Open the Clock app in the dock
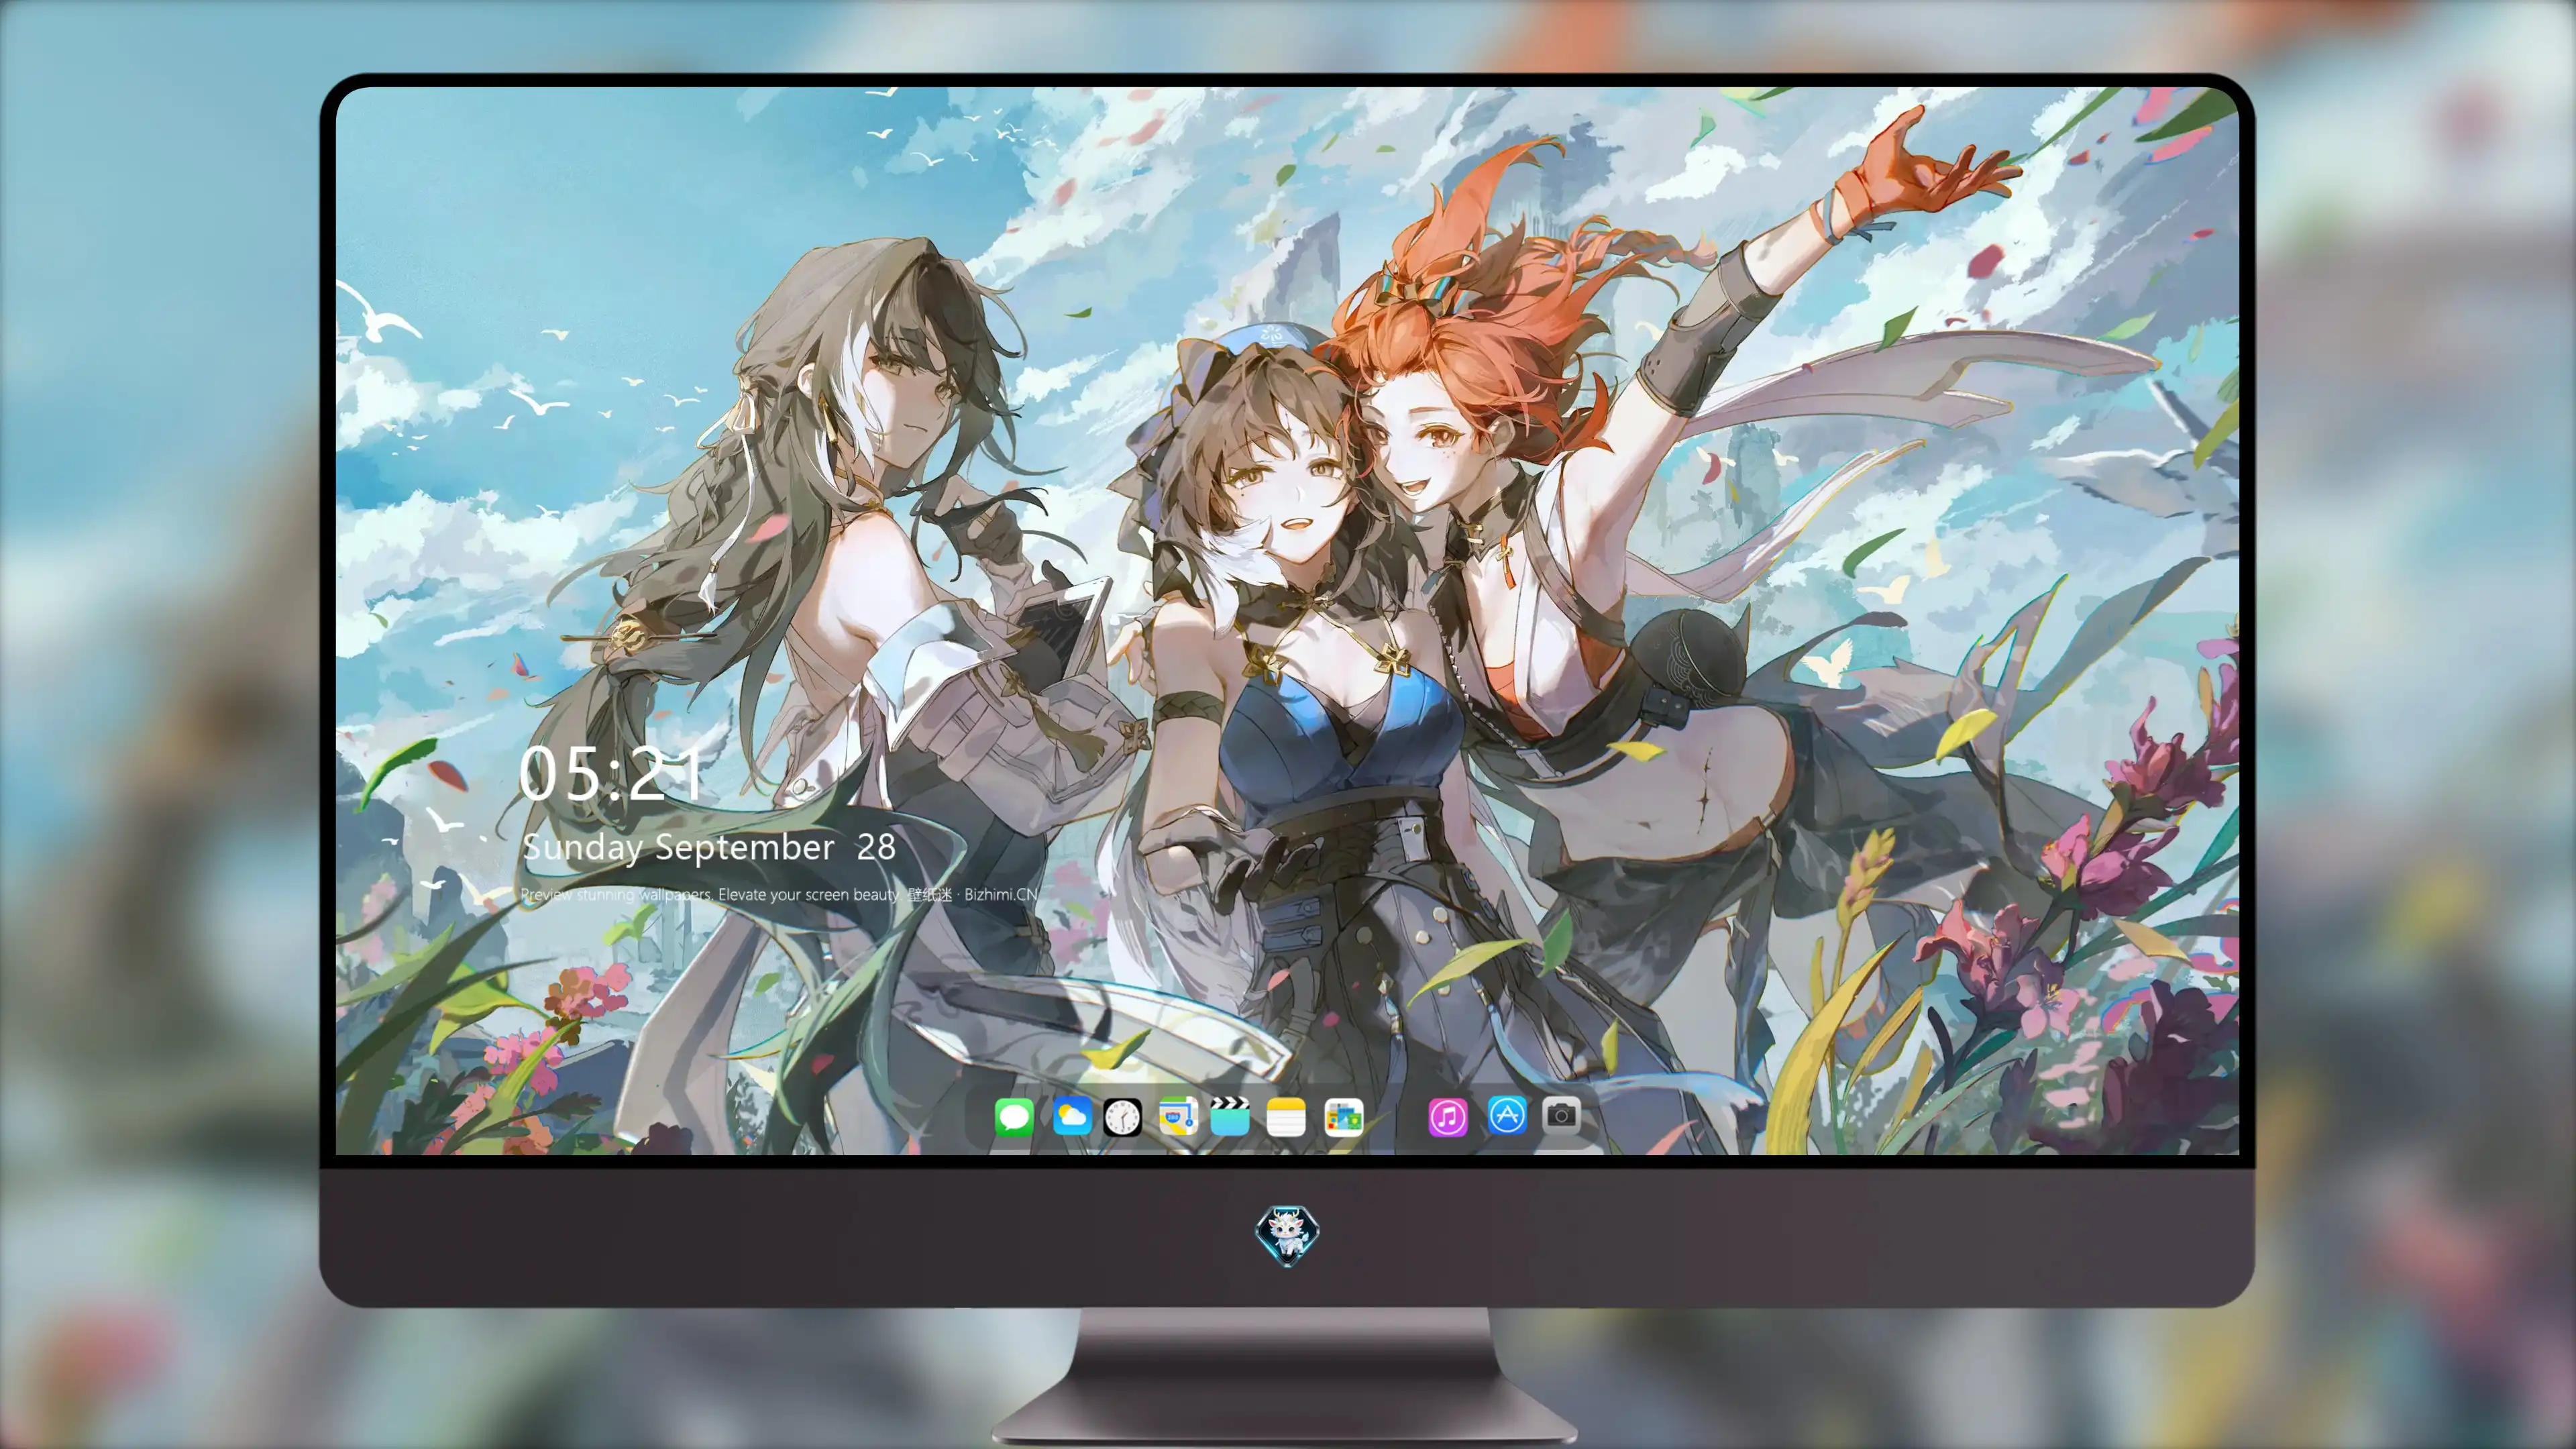The image size is (2576, 1449). (x=1122, y=1117)
